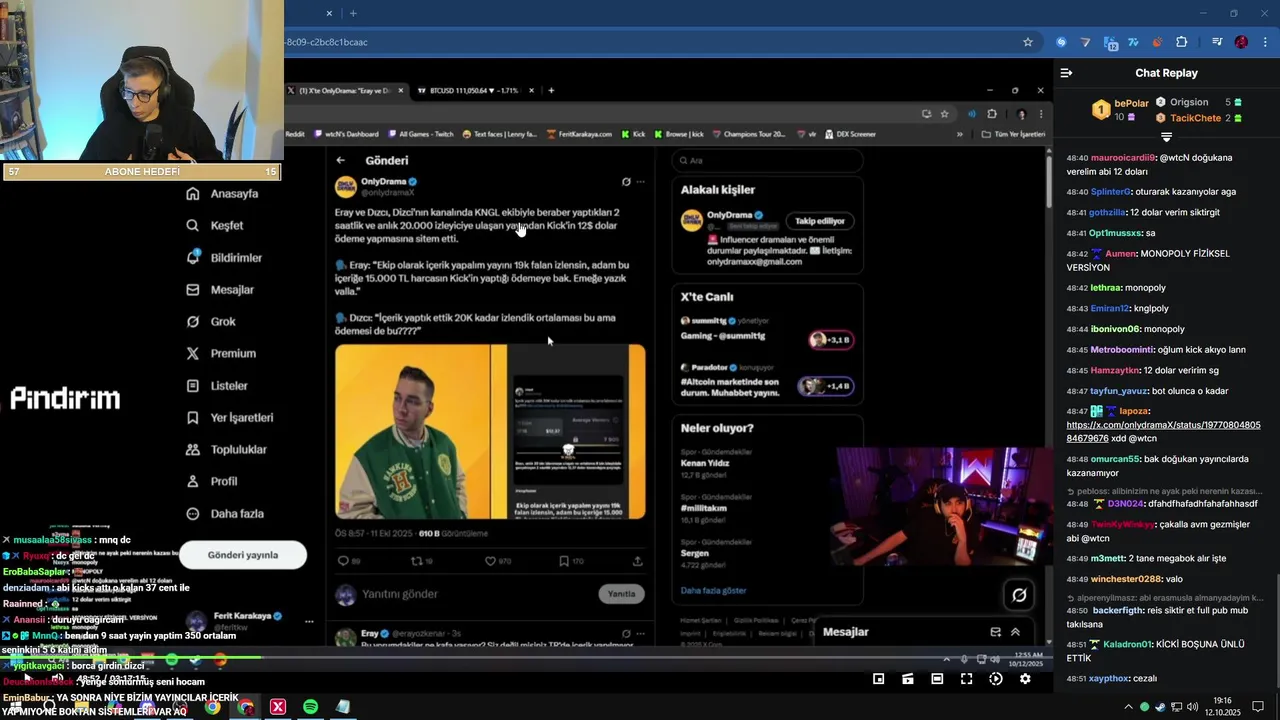Collapse the Chat Replay panel
Viewport: 1280px width, 720px height.
click(x=1066, y=73)
